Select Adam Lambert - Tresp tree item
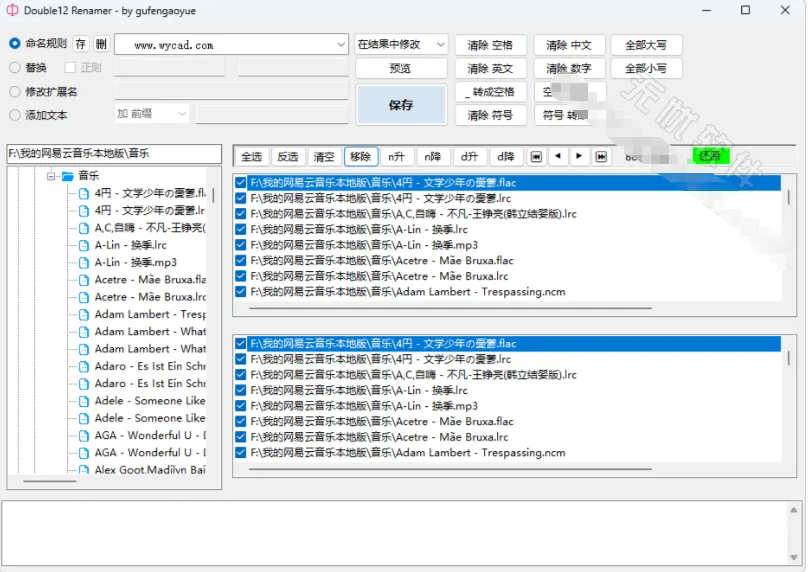 (x=150, y=315)
